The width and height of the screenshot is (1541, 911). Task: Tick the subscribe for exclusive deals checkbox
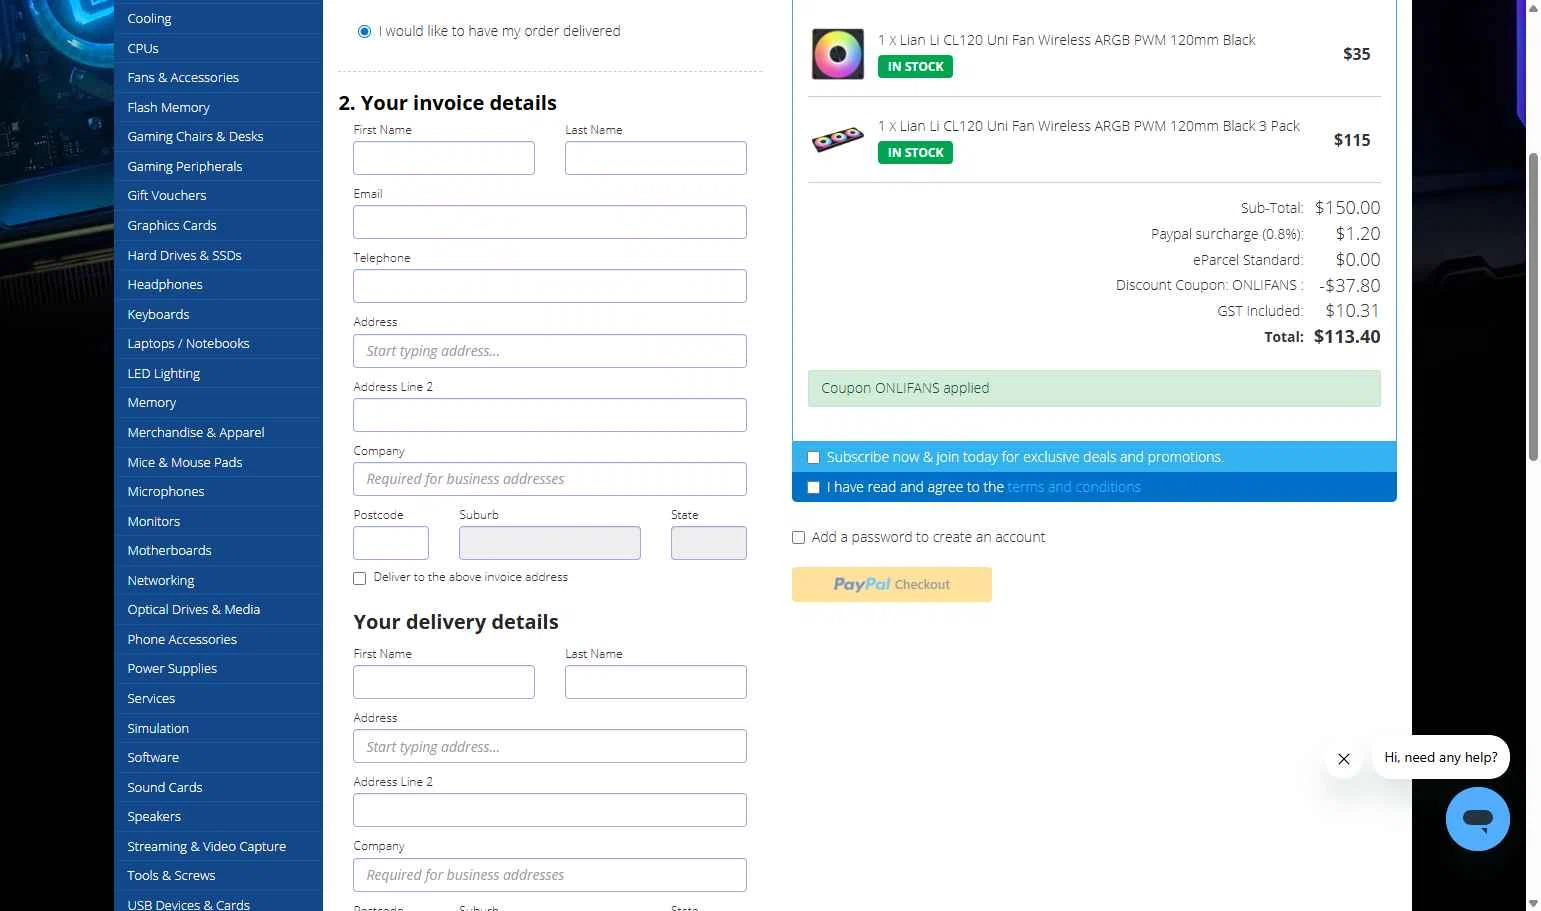click(x=813, y=457)
